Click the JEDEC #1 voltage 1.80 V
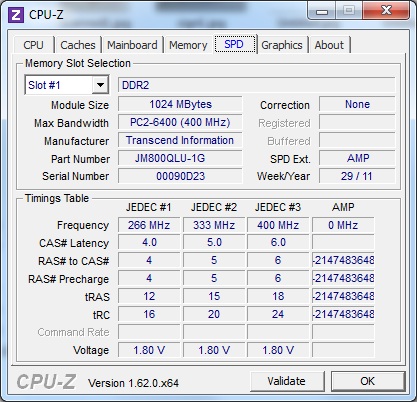Image resolution: width=417 pixels, height=402 pixels. (x=149, y=350)
